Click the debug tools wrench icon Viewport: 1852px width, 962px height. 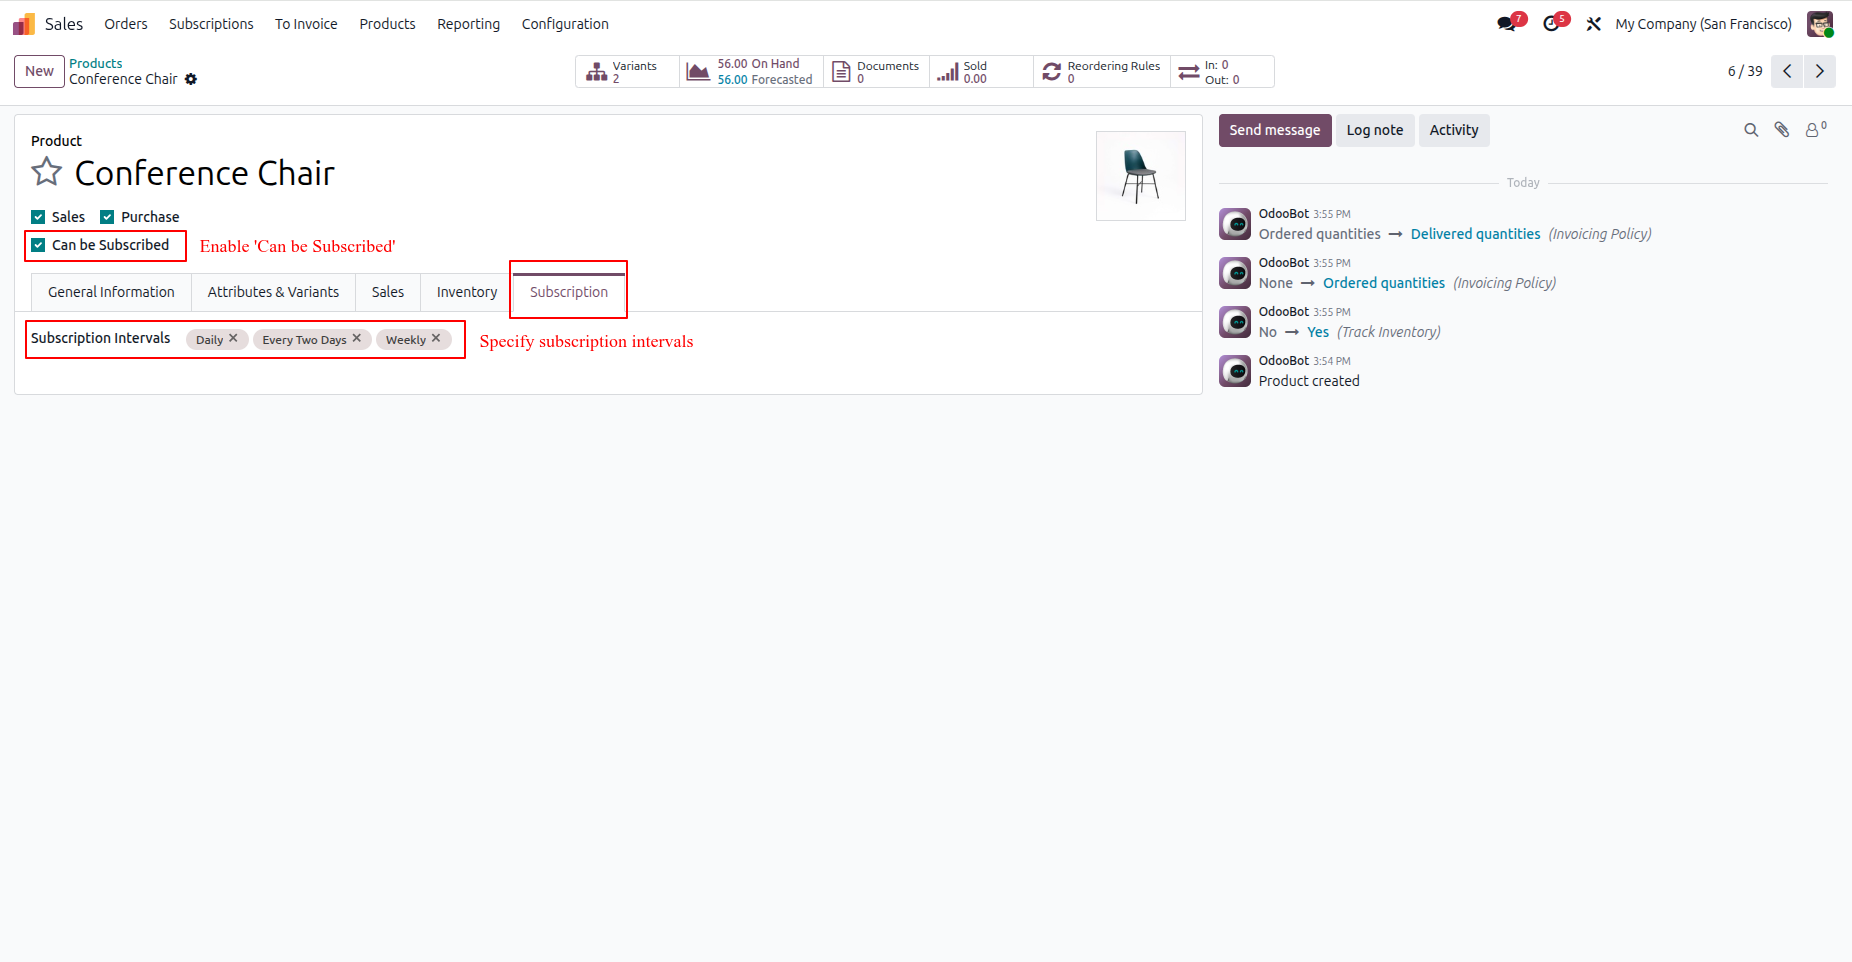point(1594,24)
